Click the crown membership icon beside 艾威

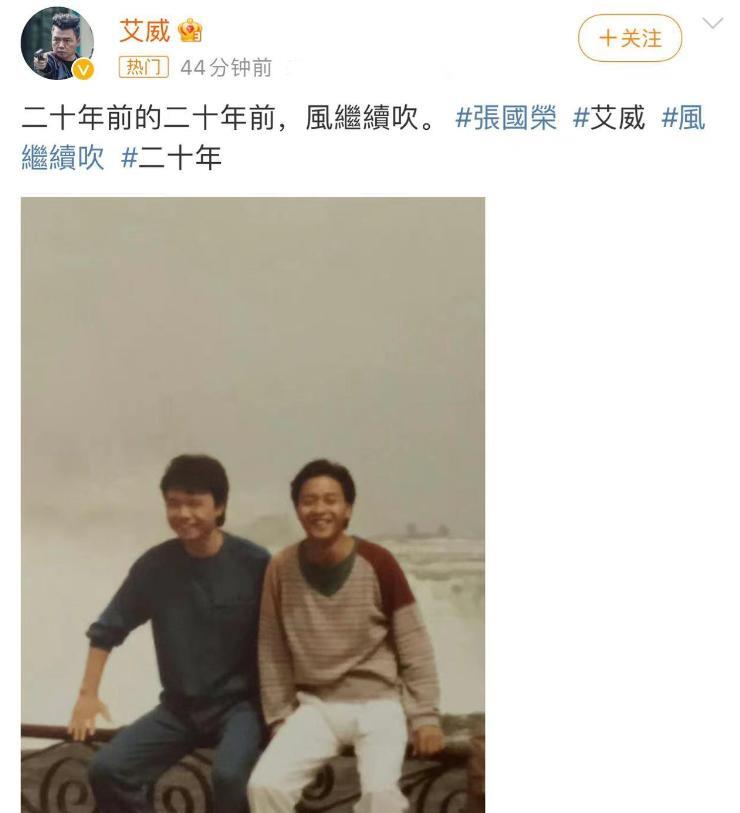(190, 31)
